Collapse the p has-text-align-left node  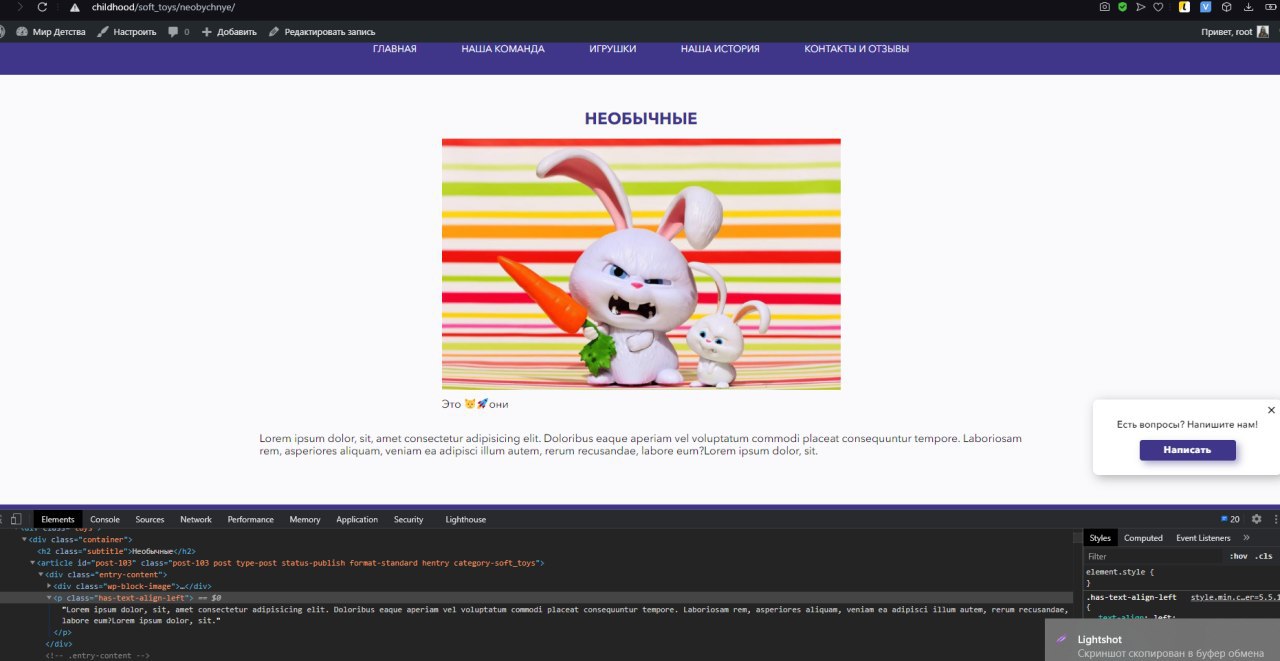pyautogui.click(x=49, y=598)
